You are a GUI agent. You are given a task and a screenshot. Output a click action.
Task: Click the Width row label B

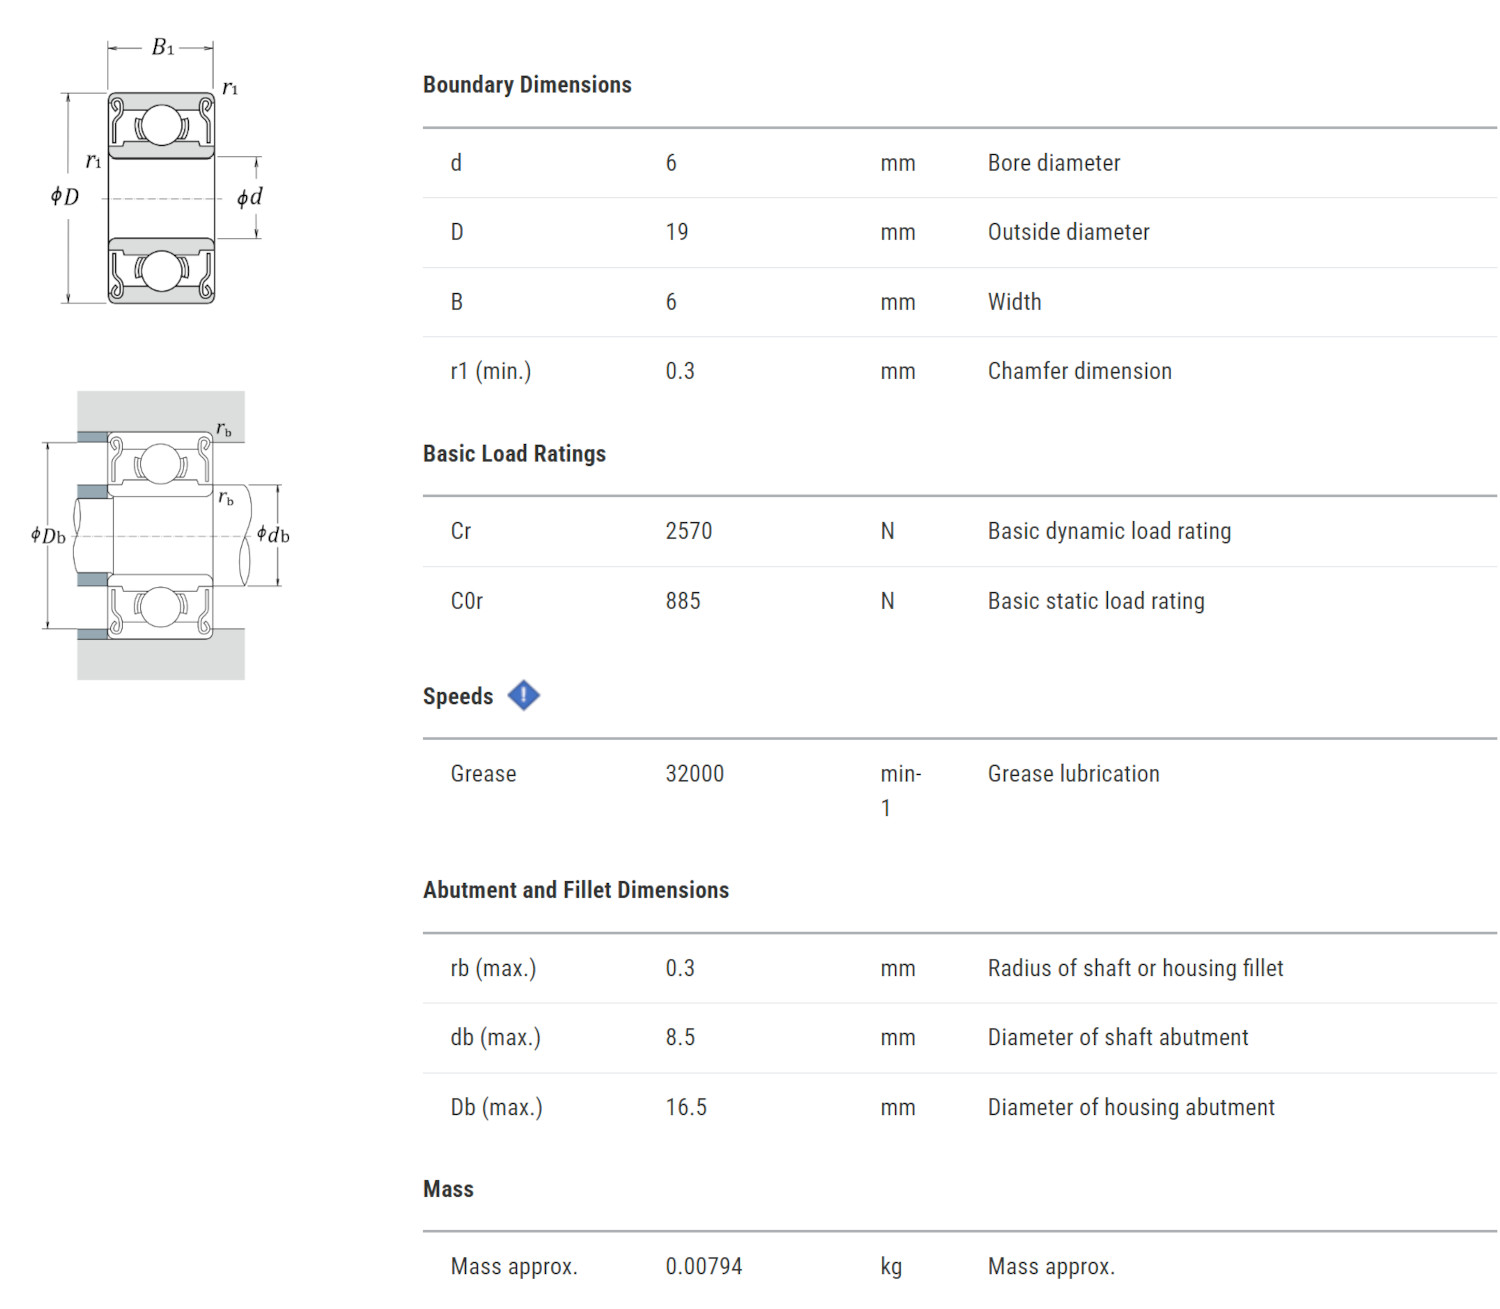pos(457,302)
